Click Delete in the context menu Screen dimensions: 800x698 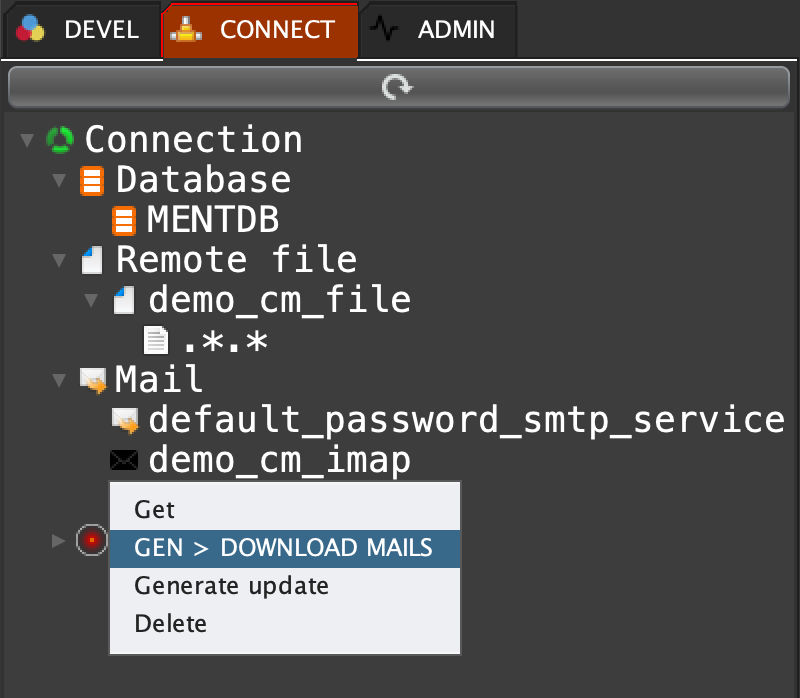pyautogui.click(x=171, y=624)
